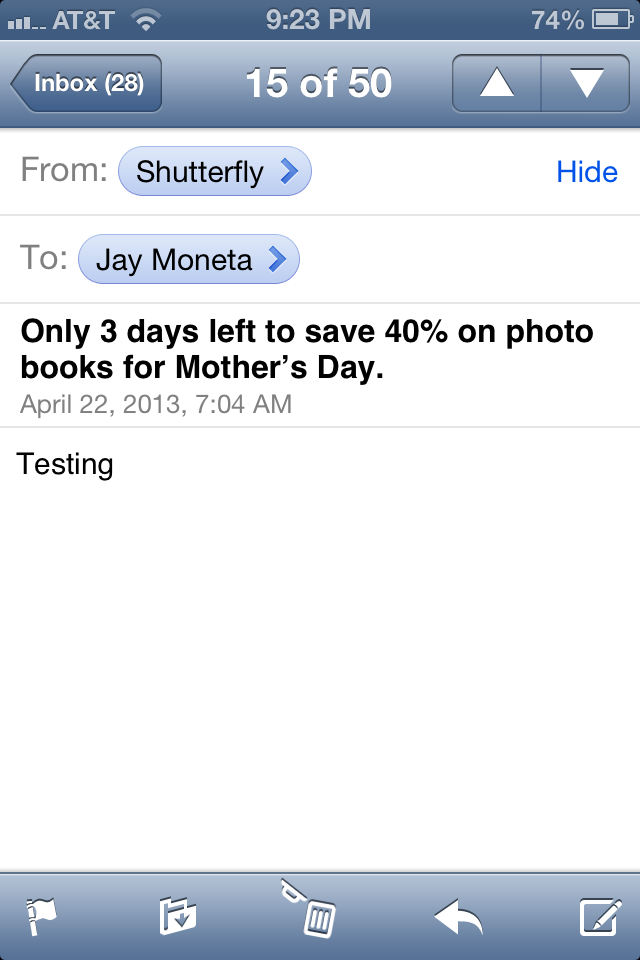Compose a new message with the pencil icon

(600, 916)
